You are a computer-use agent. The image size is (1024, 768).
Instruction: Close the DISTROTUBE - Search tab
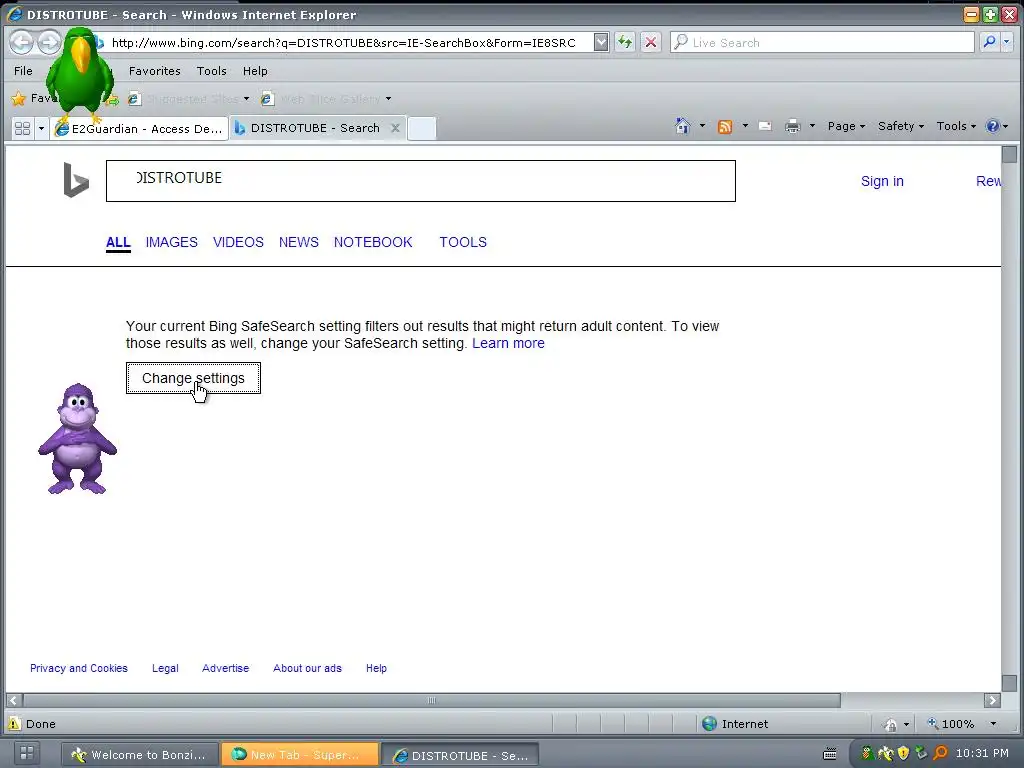point(395,128)
